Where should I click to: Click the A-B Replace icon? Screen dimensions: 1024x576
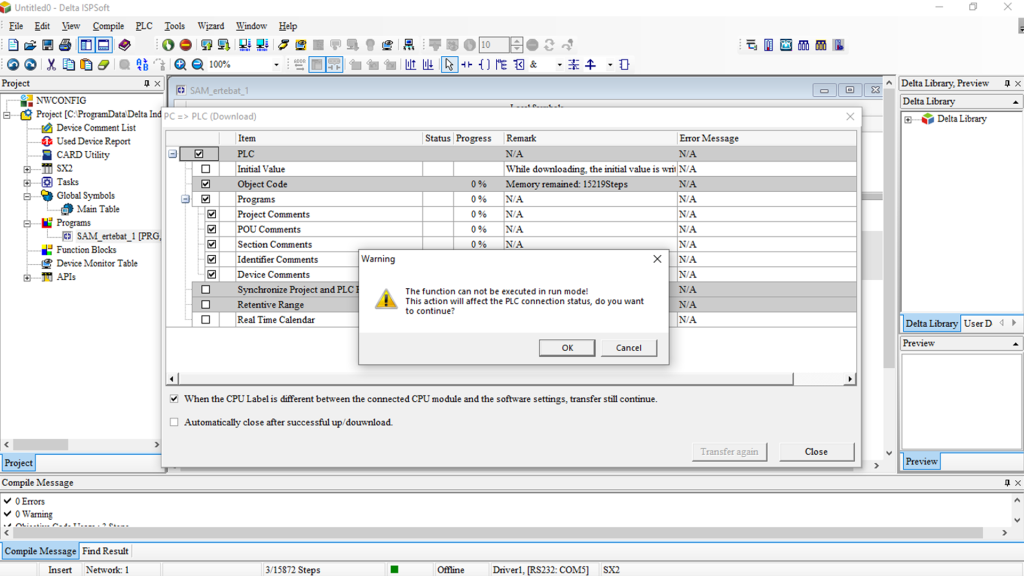point(142,65)
